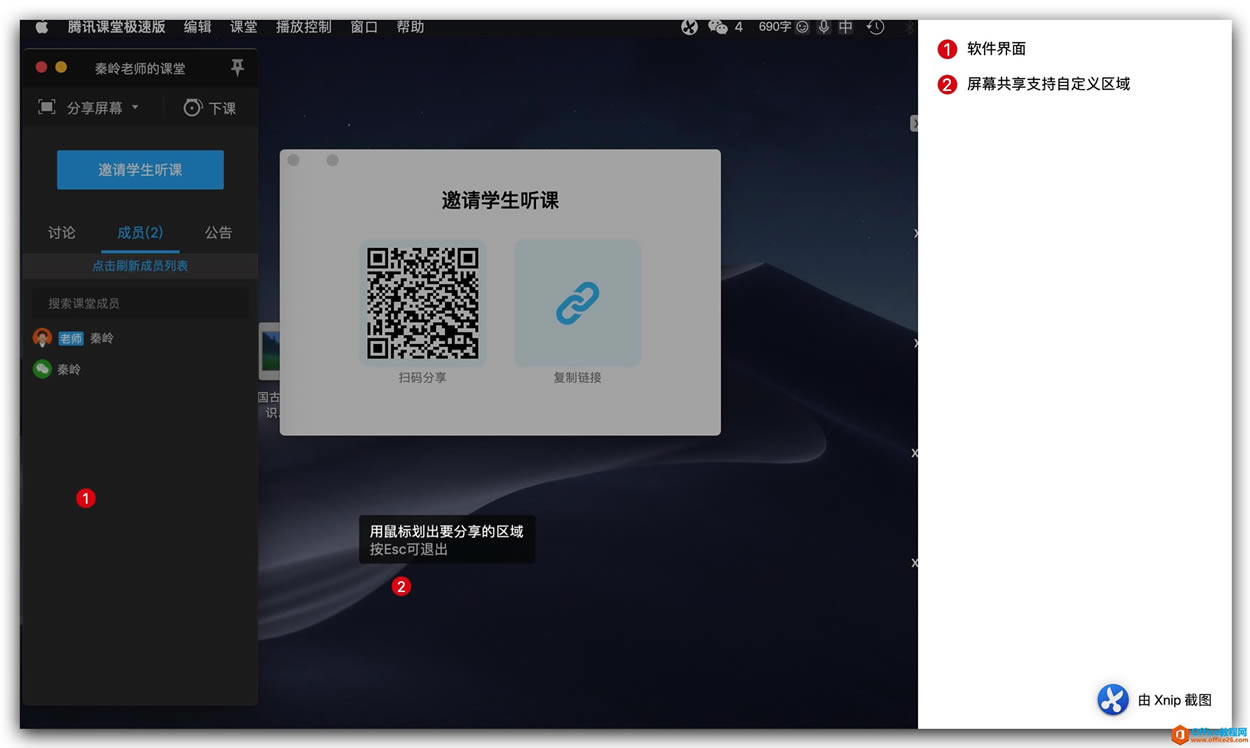The image size is (1250, 748).
Task: Open the 课堂 menu
Action: (x=243, y=27)
